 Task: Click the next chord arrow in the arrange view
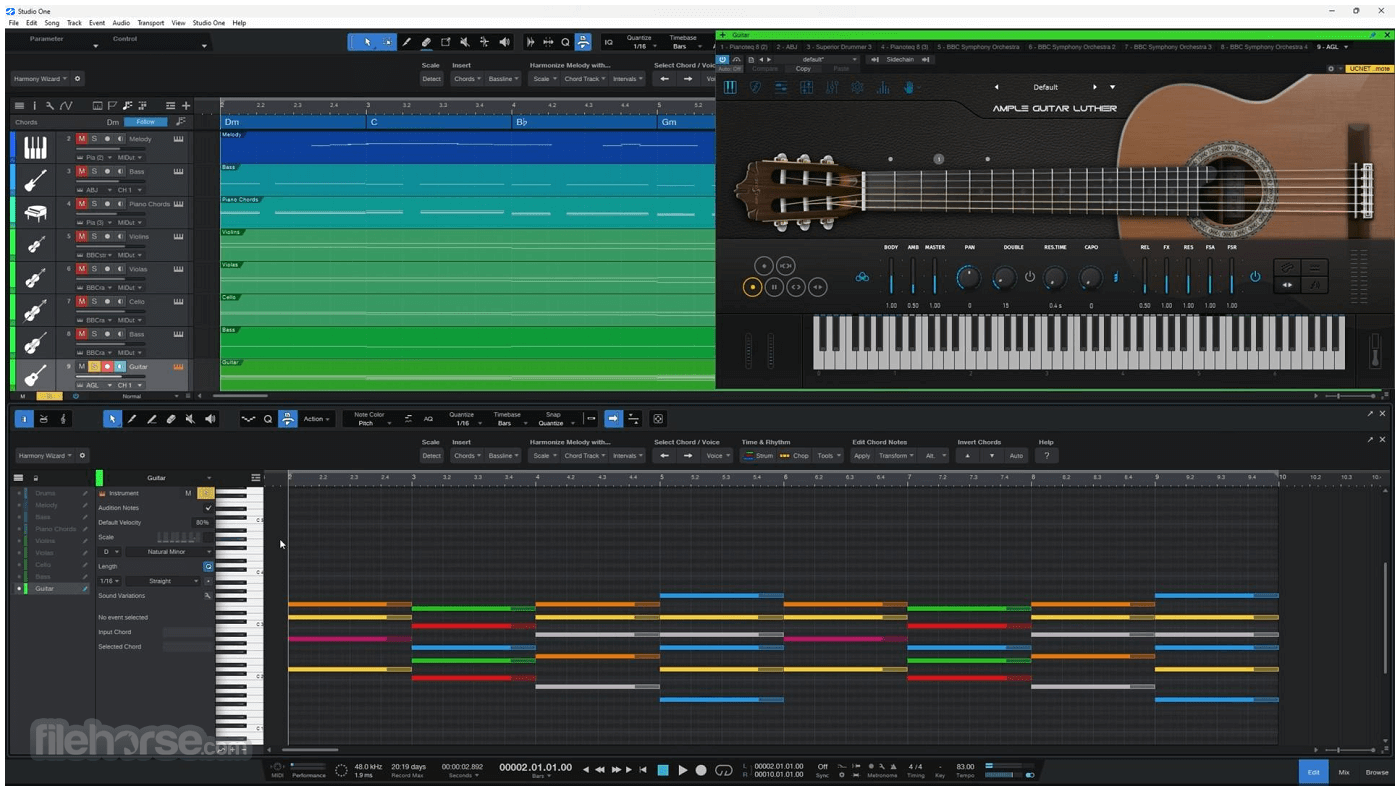click(x=687, y=79)
